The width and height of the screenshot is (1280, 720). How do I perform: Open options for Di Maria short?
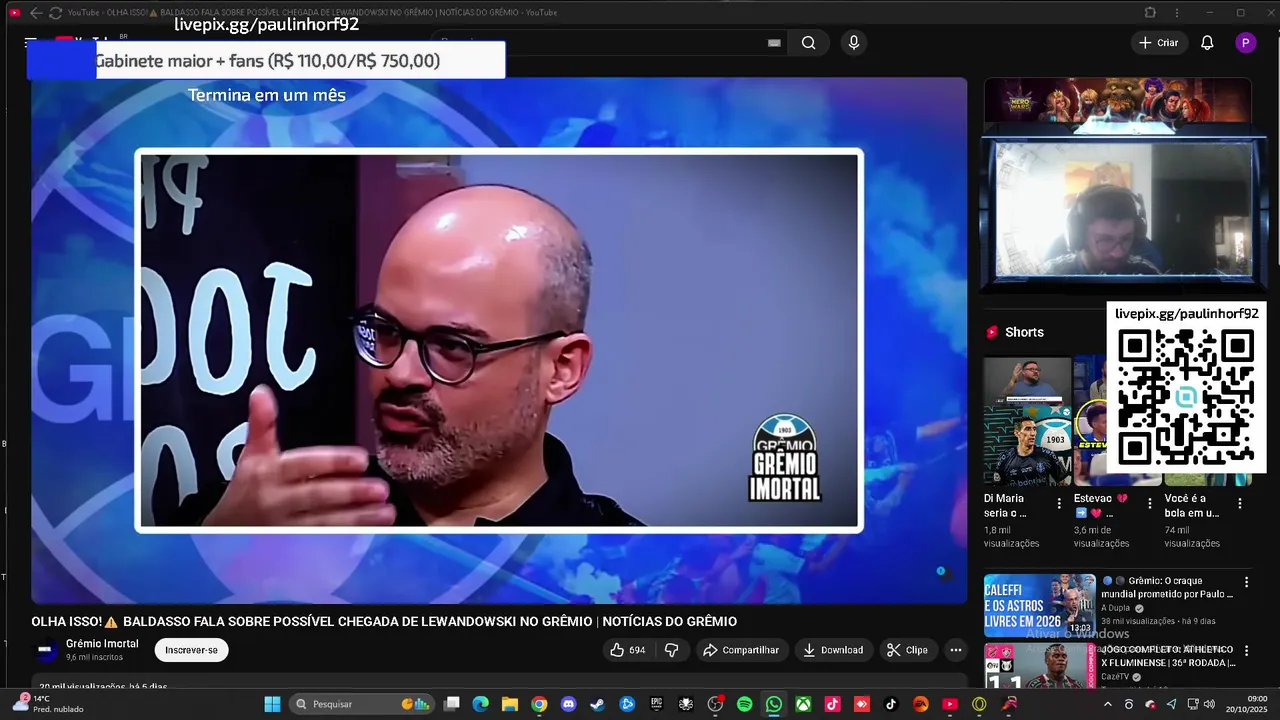pos(1059,503)
